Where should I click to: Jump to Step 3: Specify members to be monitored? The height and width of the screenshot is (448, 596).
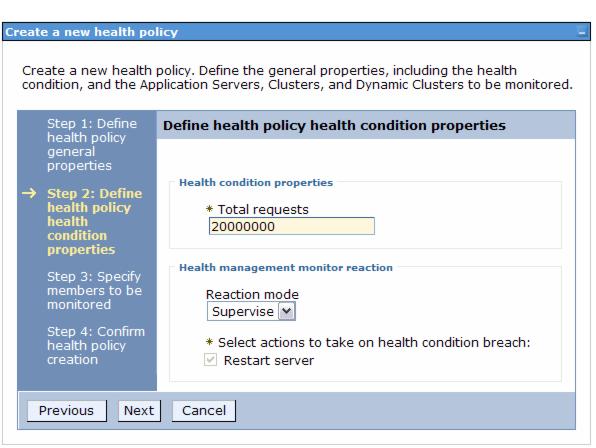94,290
